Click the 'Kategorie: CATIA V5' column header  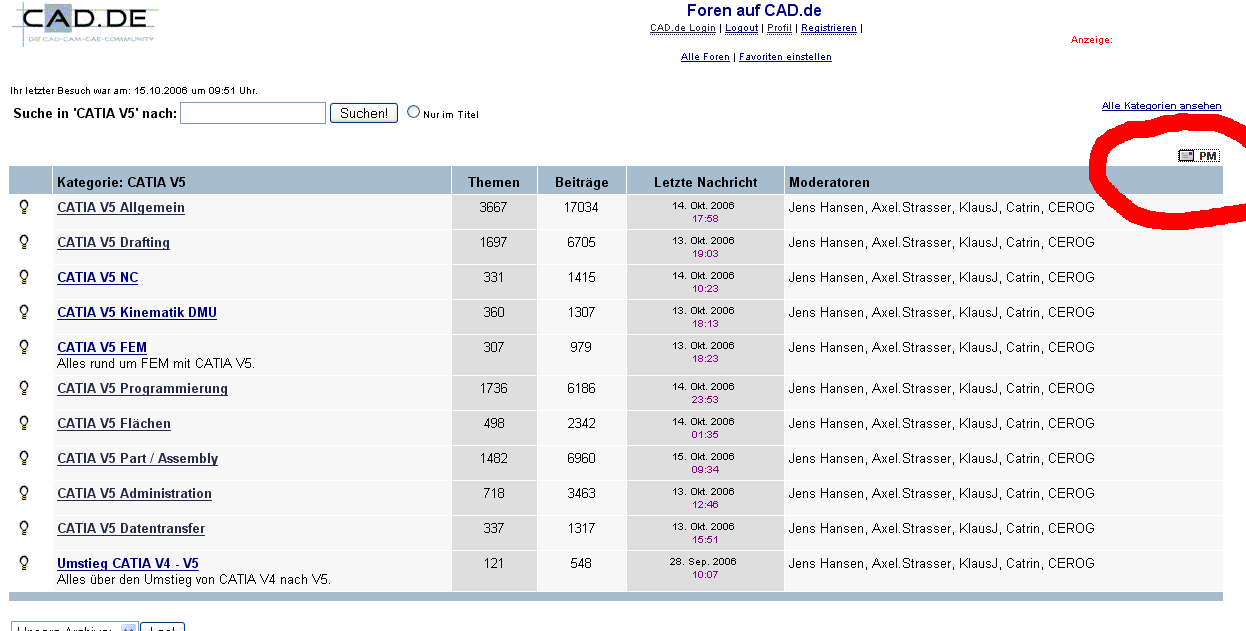pos(121,182)
